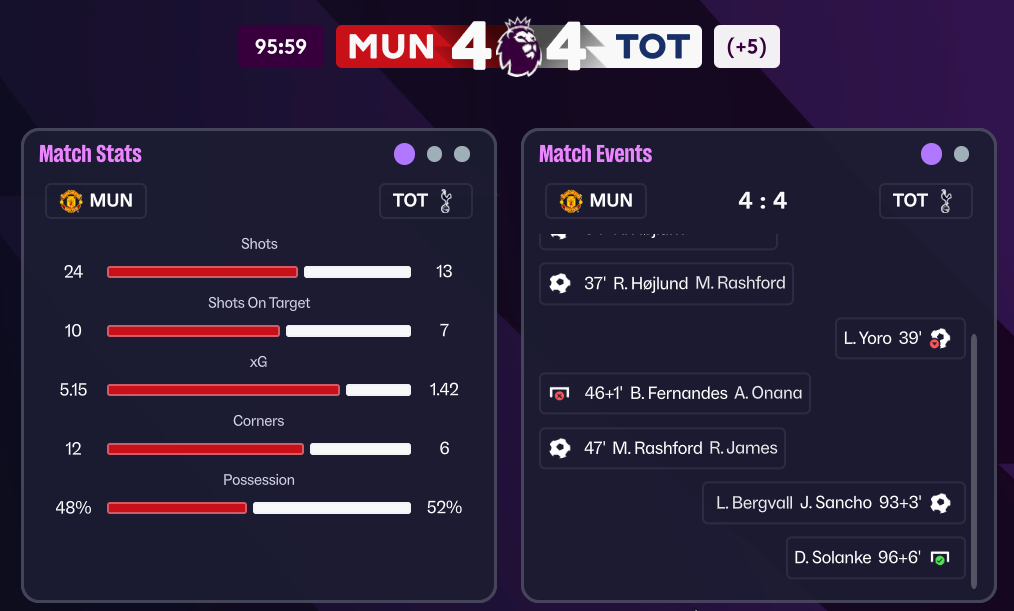Image resolution: width=1014 pixels, height=611 pixels.
Task: Click the TOT team button in Match Stats
Action: 425,201
